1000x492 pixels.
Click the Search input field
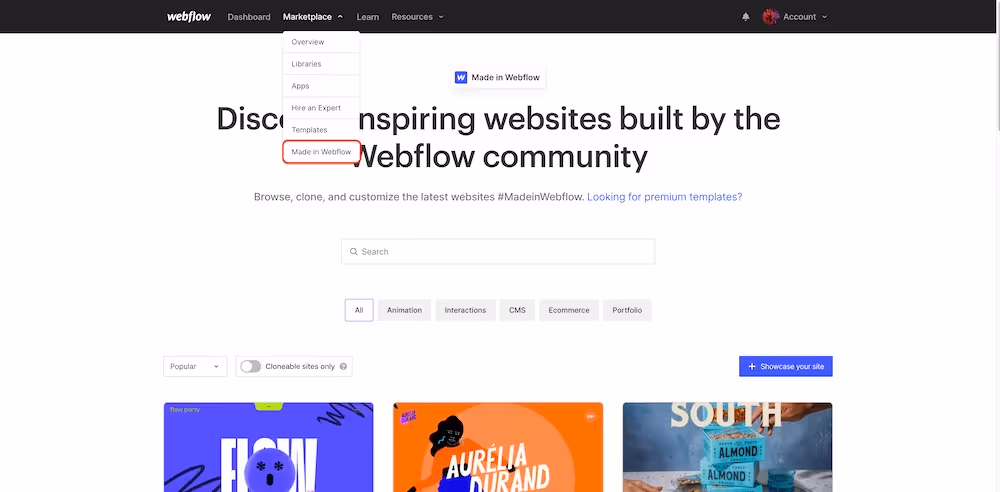[x=498, y=251]
